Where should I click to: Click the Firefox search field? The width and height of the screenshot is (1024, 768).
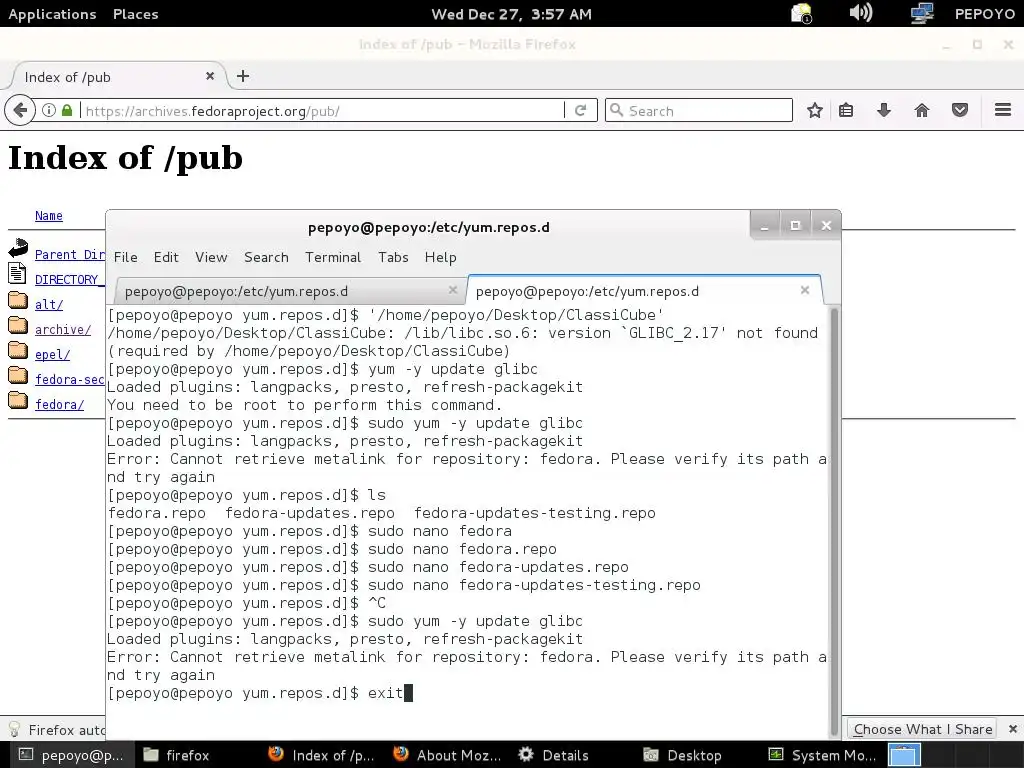tap(699, 110)
